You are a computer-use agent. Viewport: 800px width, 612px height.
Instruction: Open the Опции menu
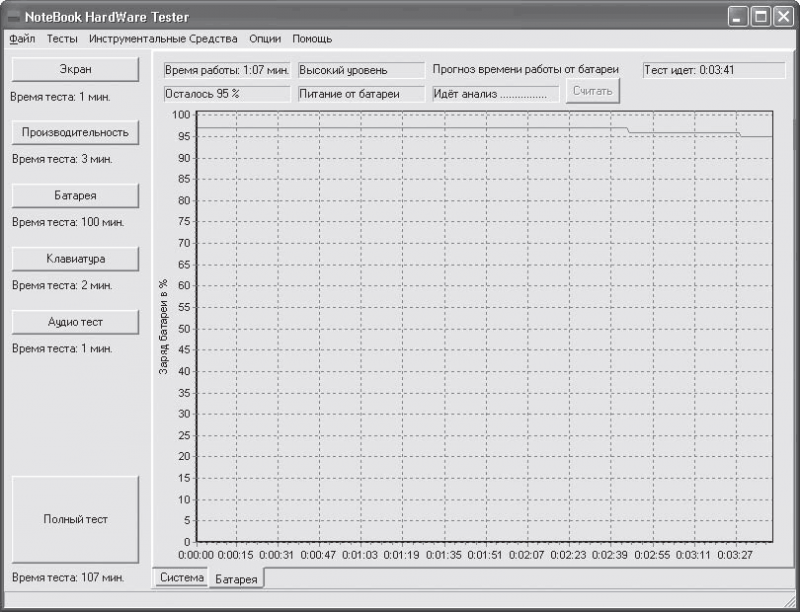[265, 39]
